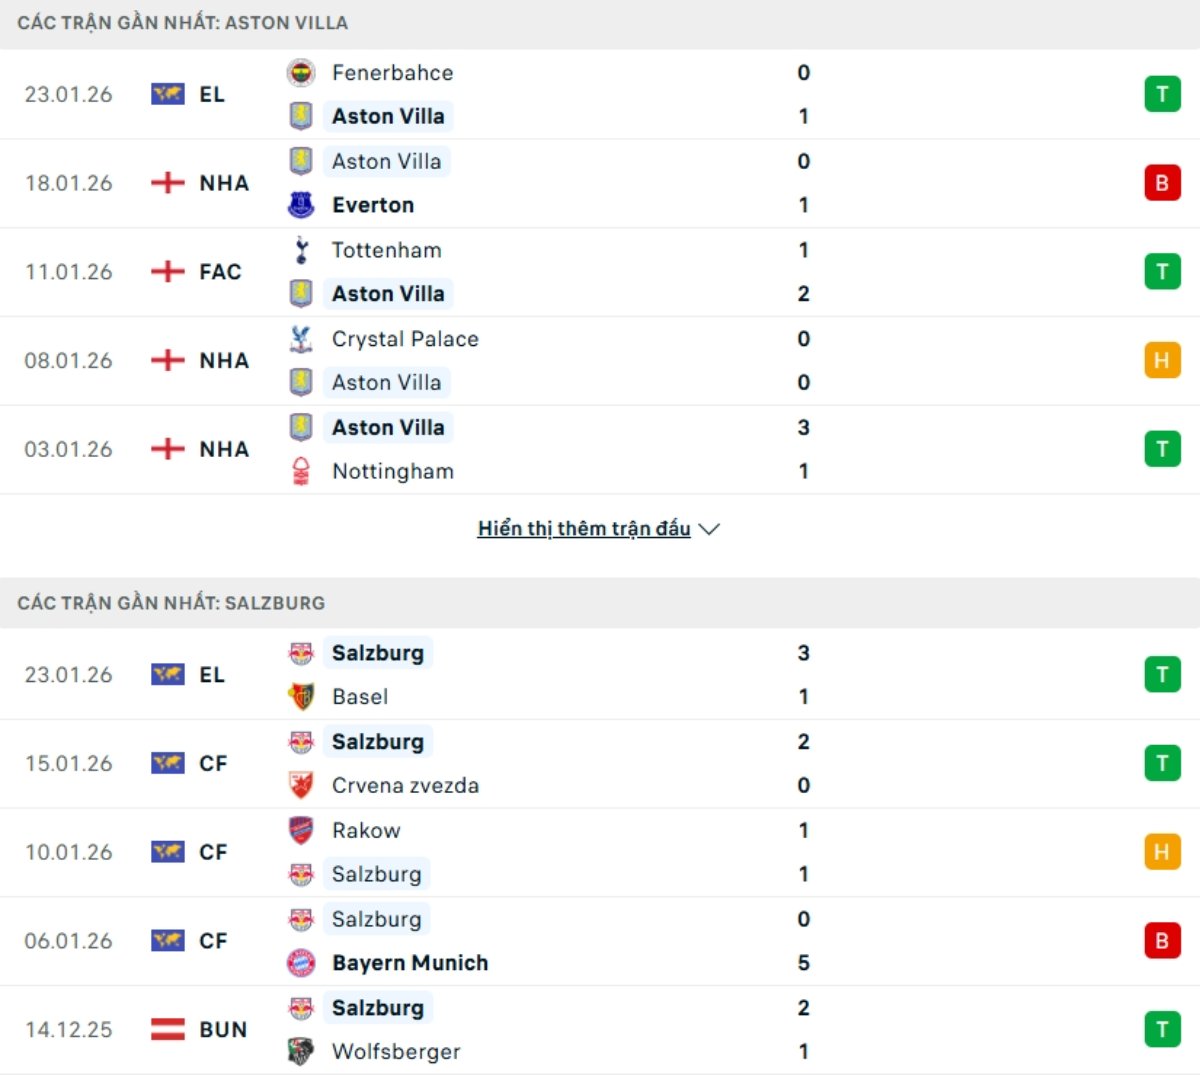
Task: Click the CÁC TRẬN GẦN NHẤT: SALZBURG header
Action: (168, 602)
